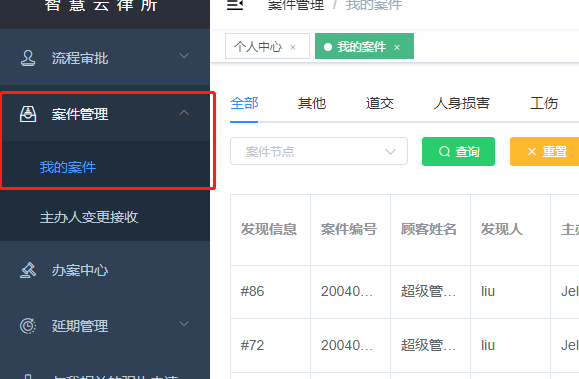579x379 pixels.
Task: Select the 工伤 category tab
Action: point(544,103)
